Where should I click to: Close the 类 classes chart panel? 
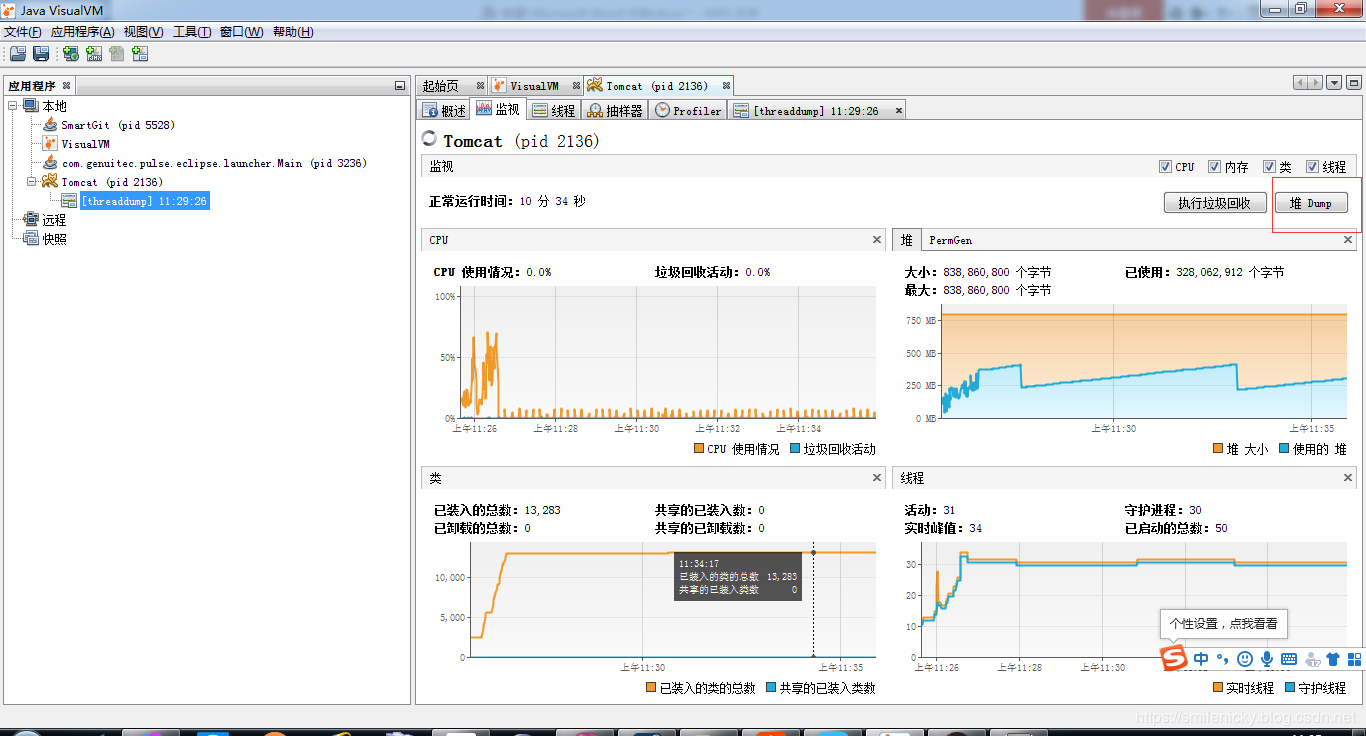click(x=877, y=478)
